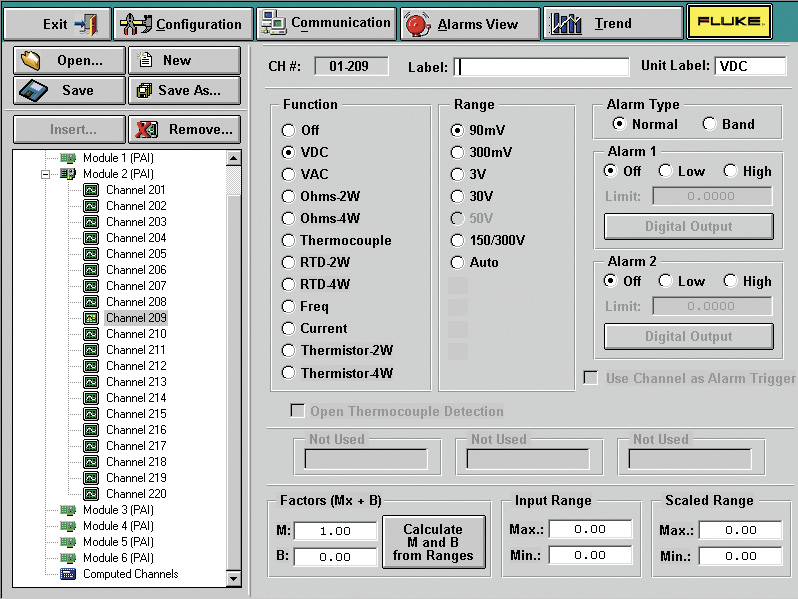Click the Open... button

click(69, 61)
